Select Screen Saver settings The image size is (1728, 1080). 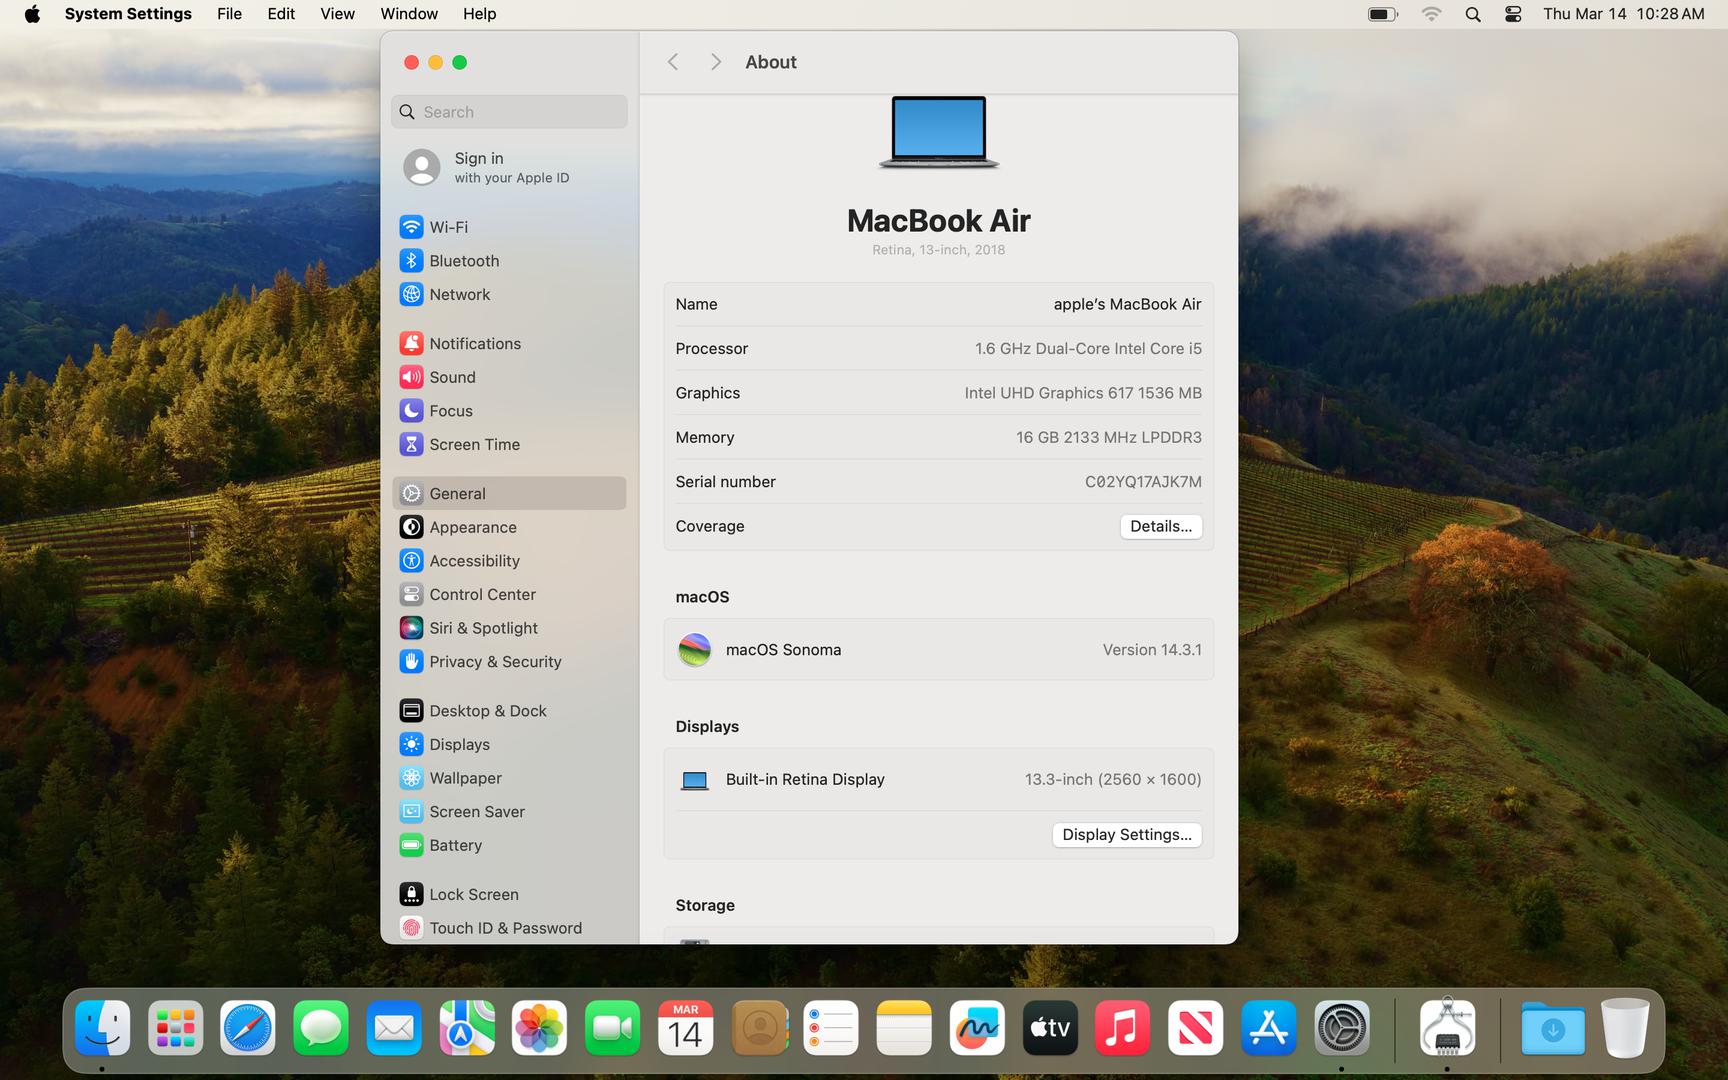click(x=509, y=812)
